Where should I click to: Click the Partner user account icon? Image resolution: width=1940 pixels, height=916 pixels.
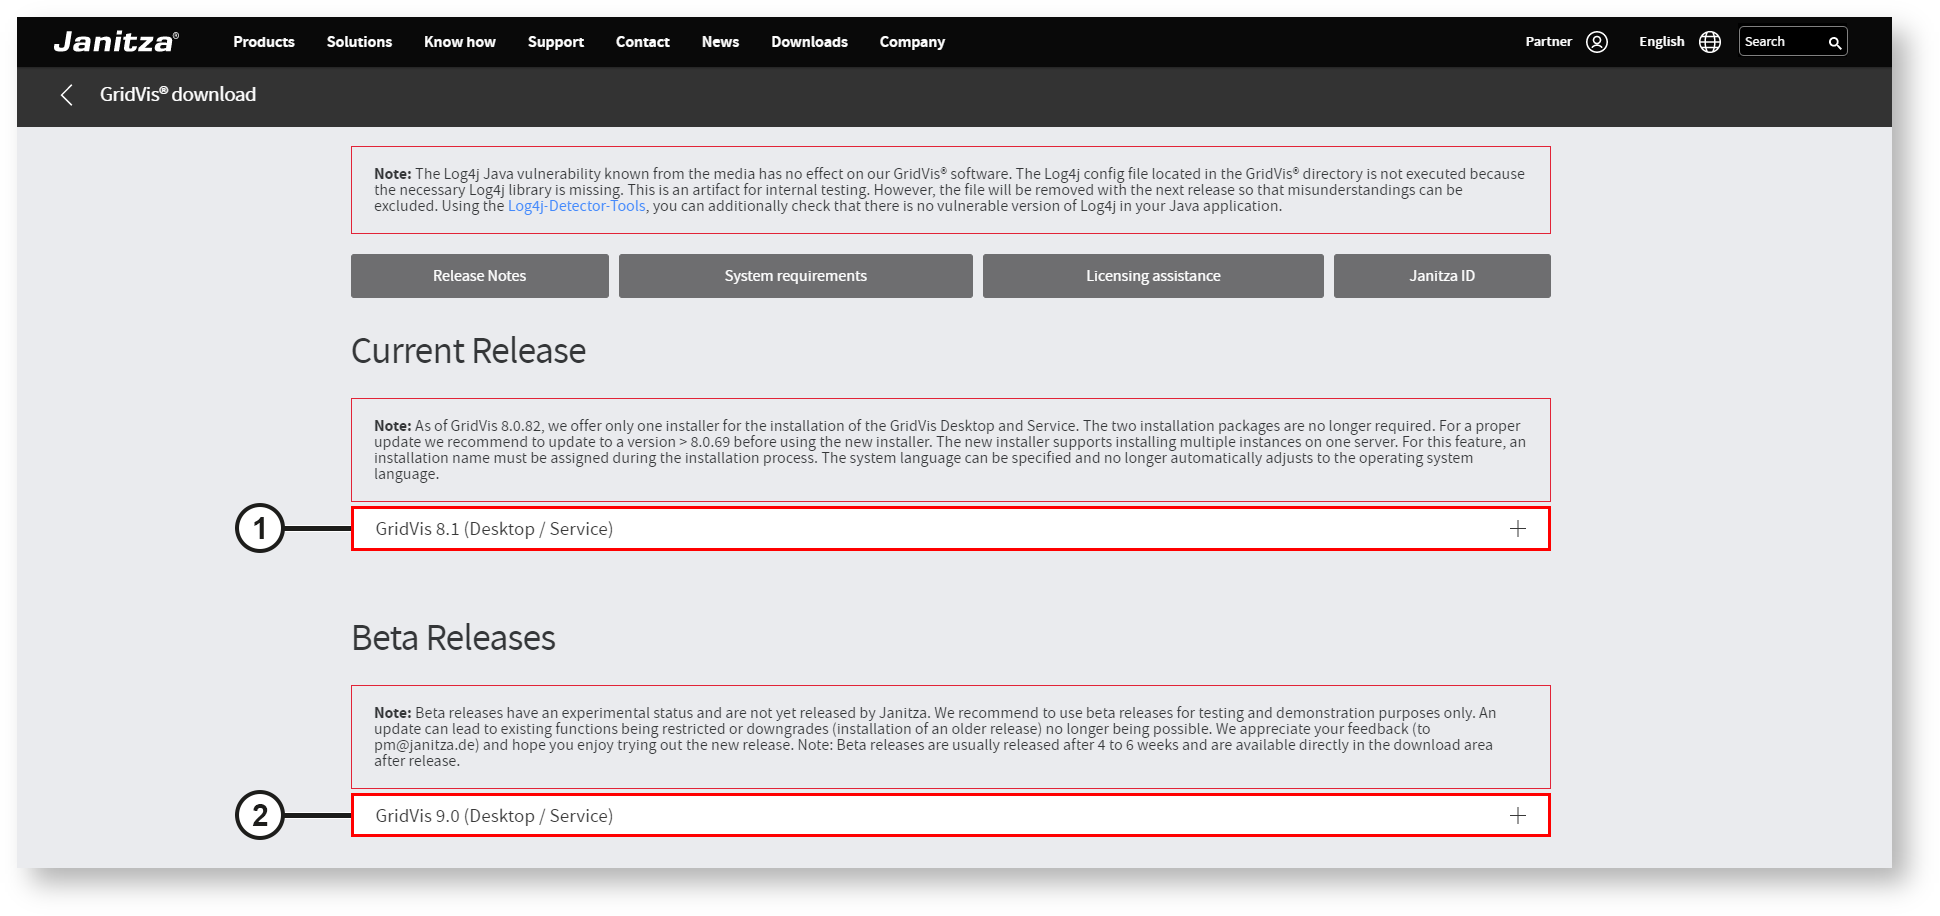pyautogui.click(x=1597, y=42)
